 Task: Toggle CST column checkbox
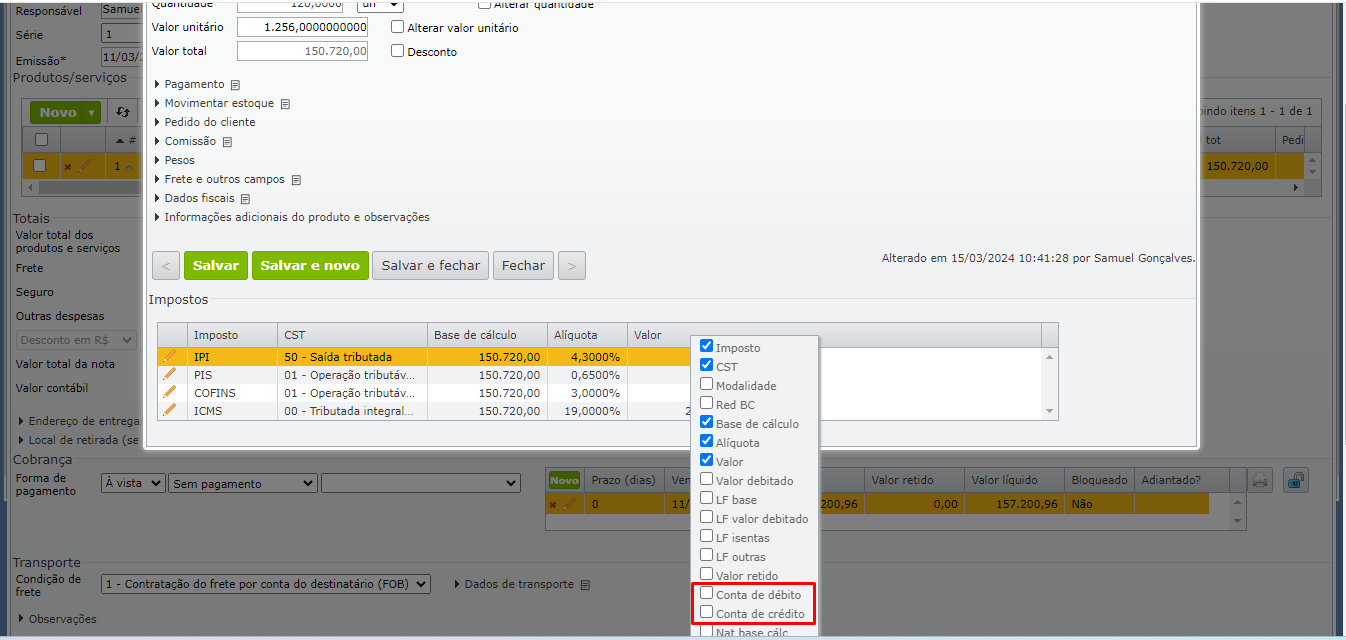706,366
